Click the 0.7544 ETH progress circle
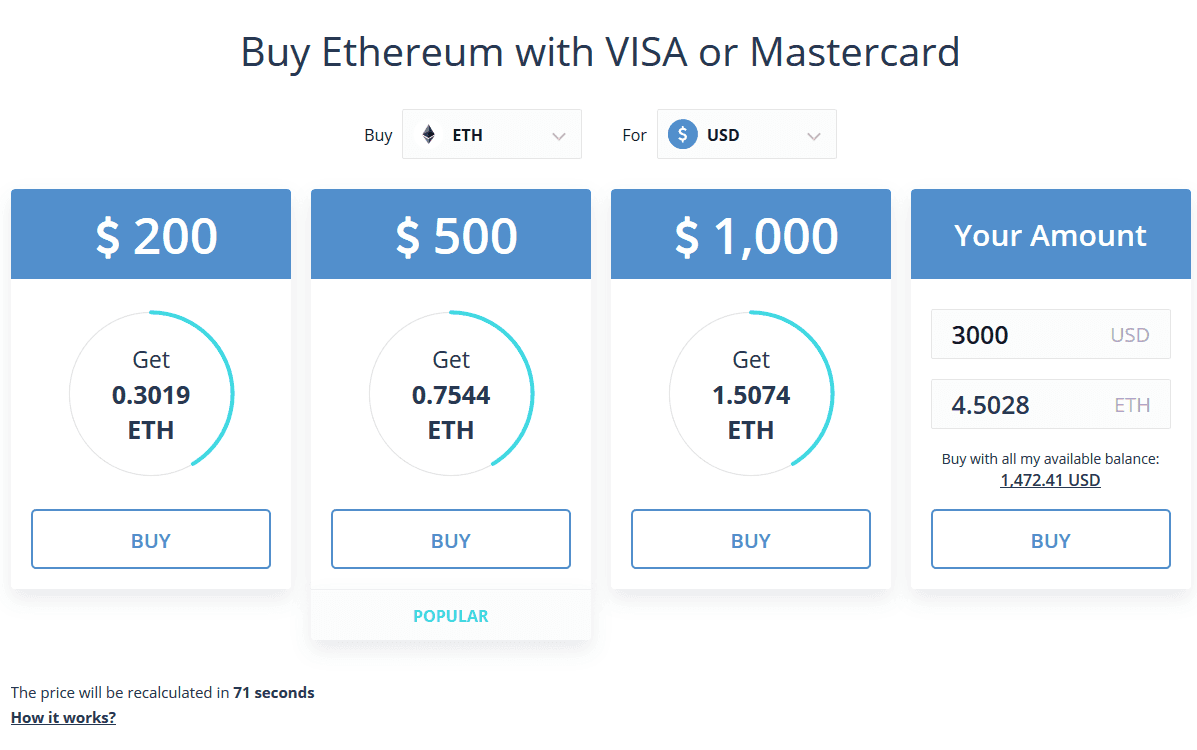1197x750 pixels. point(451,393)
